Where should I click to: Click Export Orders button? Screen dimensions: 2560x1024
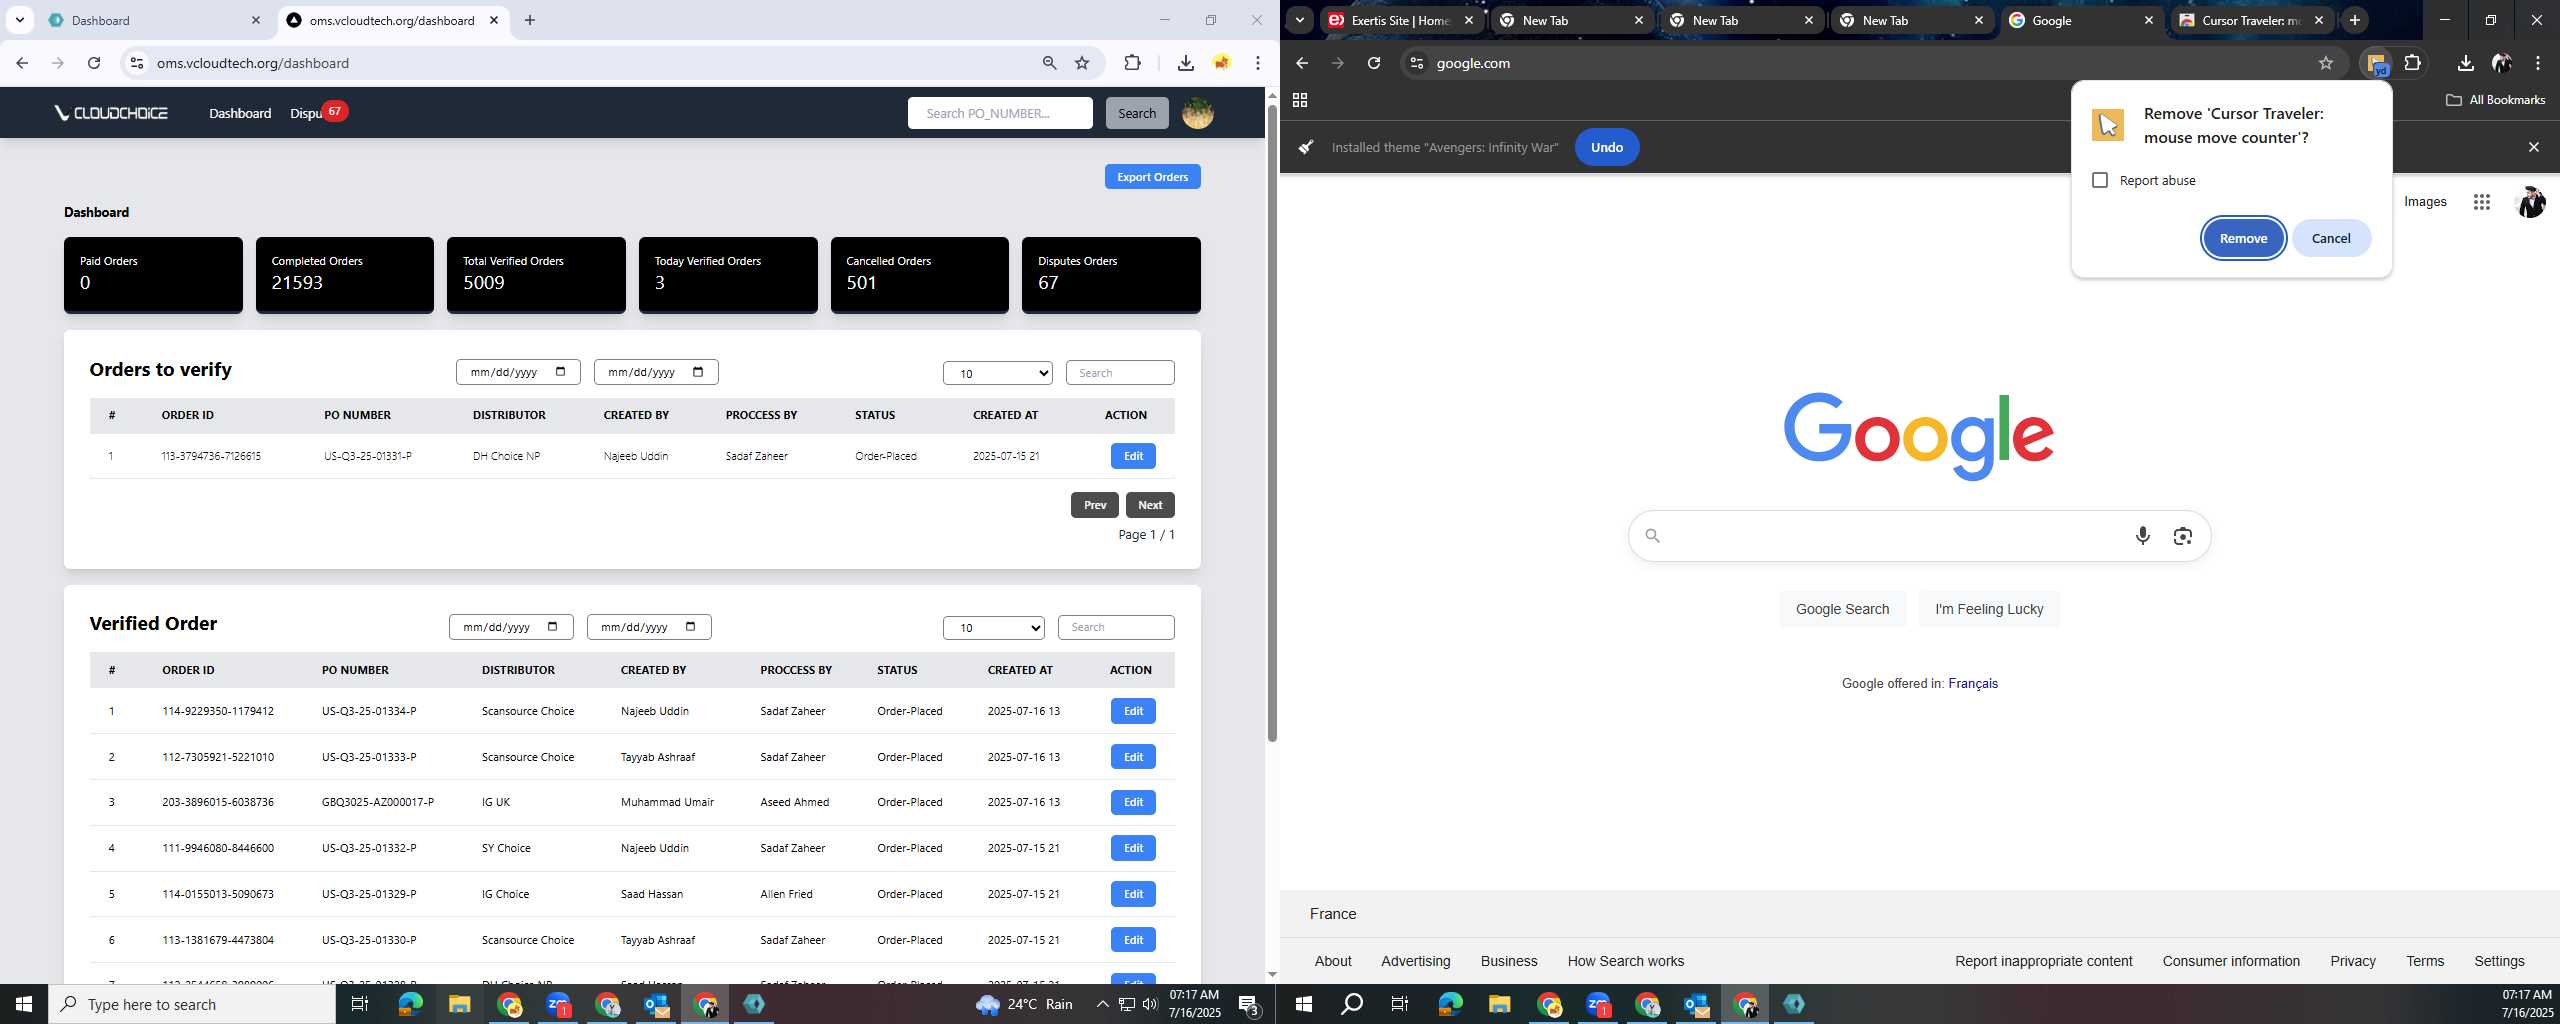click(1152, 177)
